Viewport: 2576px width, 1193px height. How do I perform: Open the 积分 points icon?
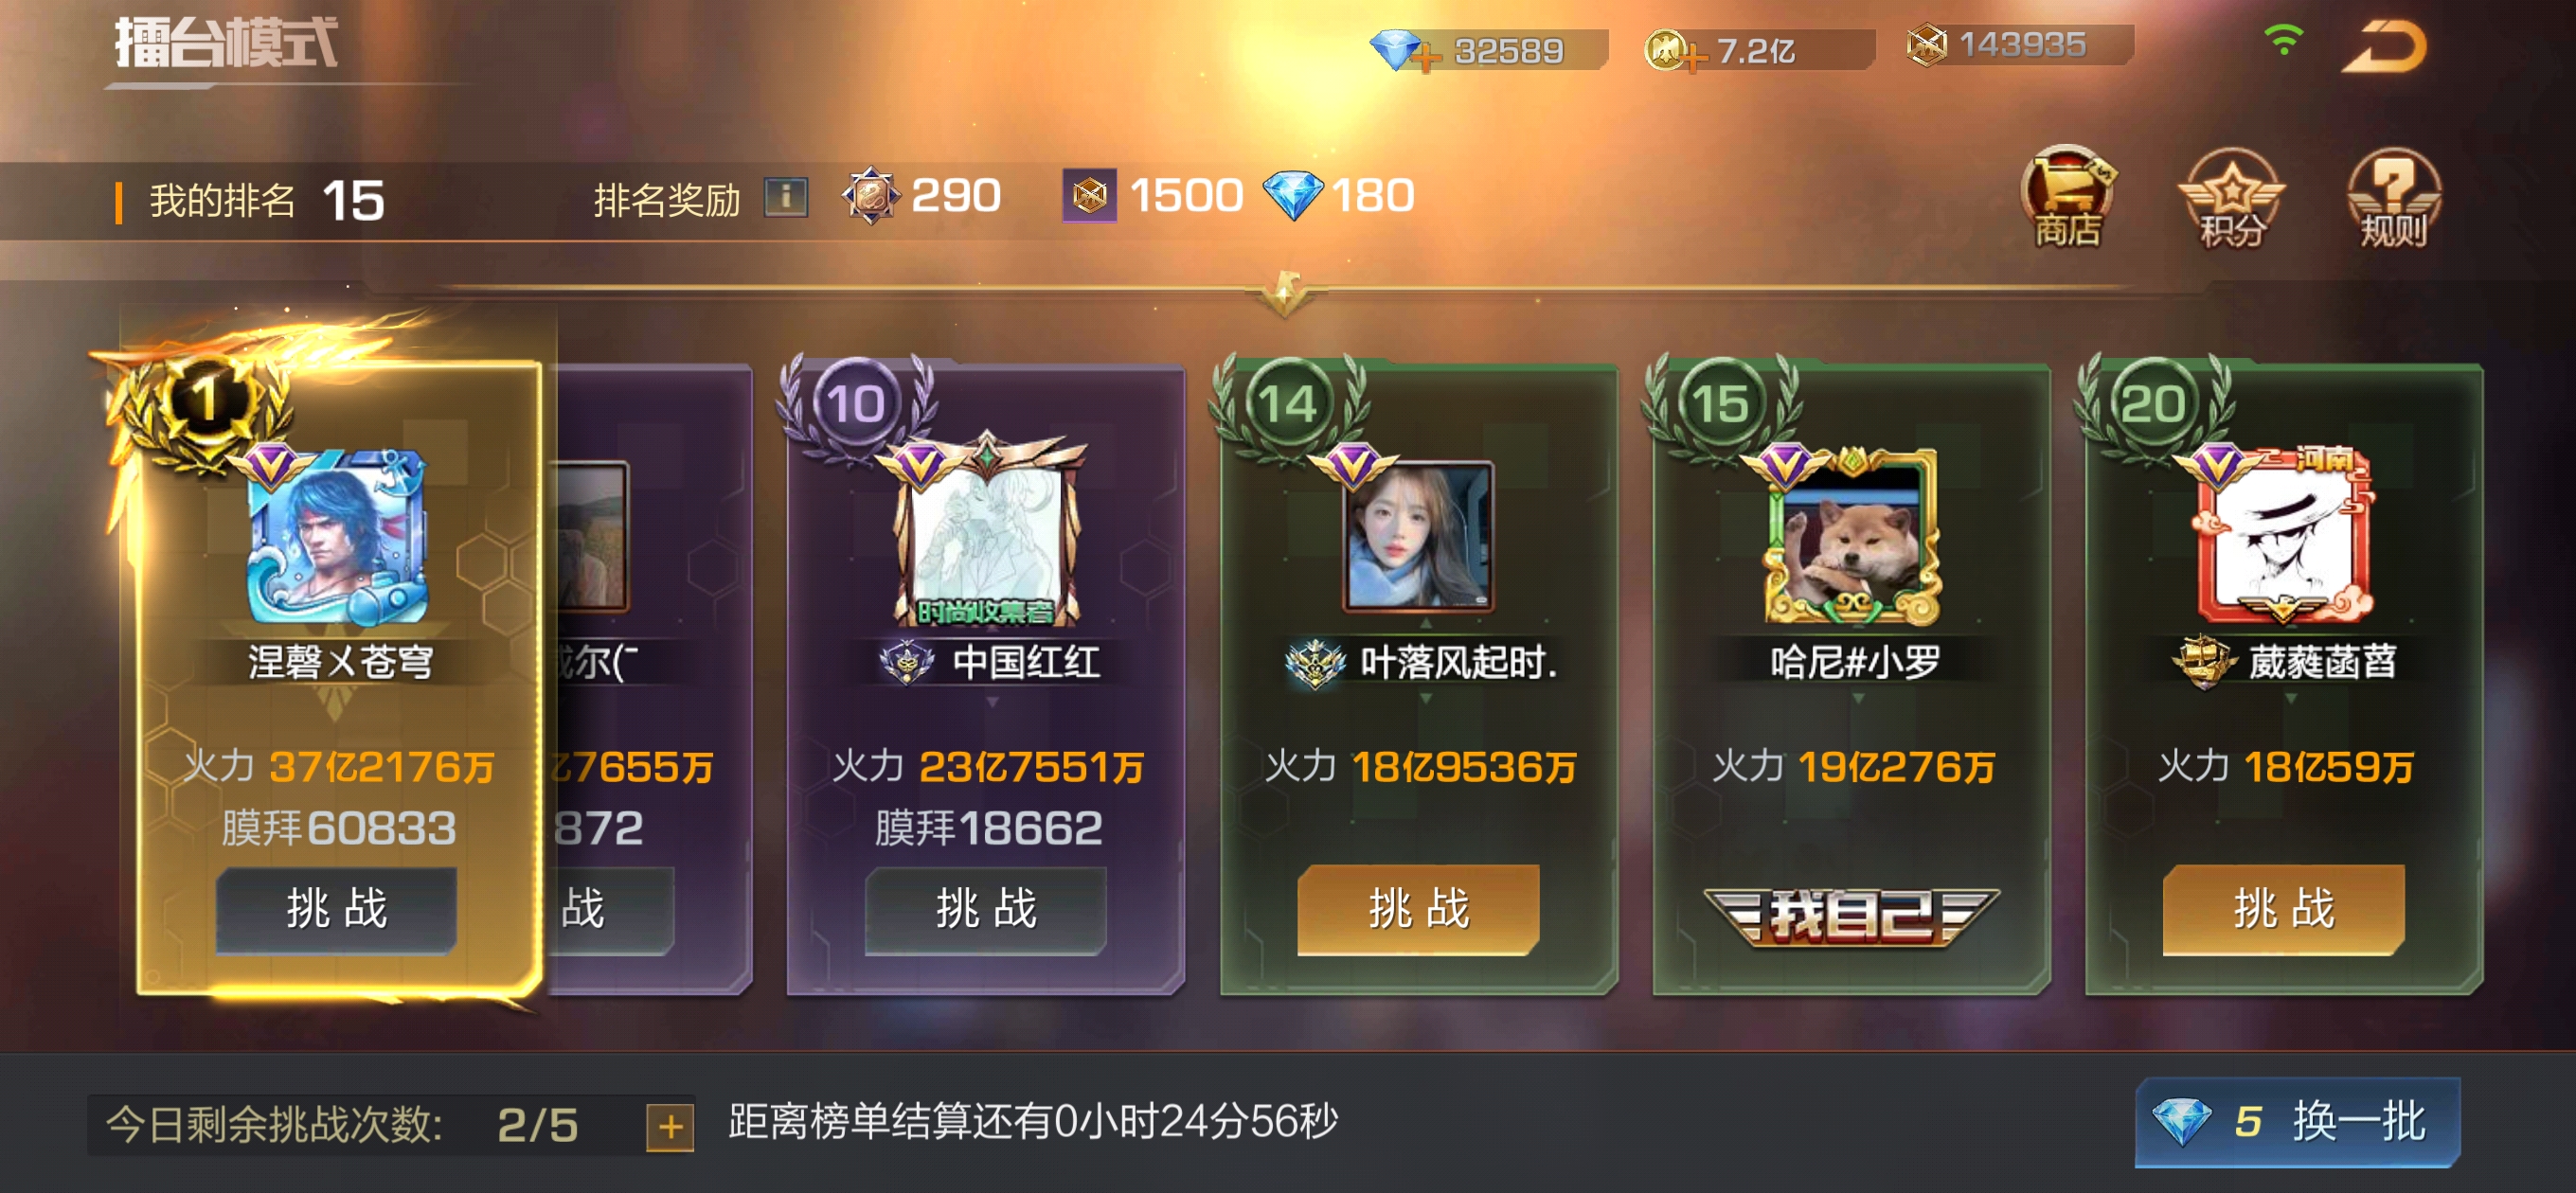pos(2231,197)
